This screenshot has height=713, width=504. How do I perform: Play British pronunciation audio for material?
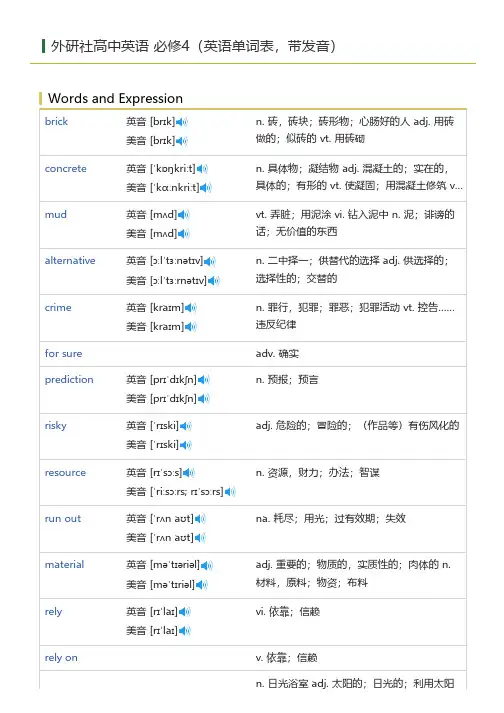point(207,565)
